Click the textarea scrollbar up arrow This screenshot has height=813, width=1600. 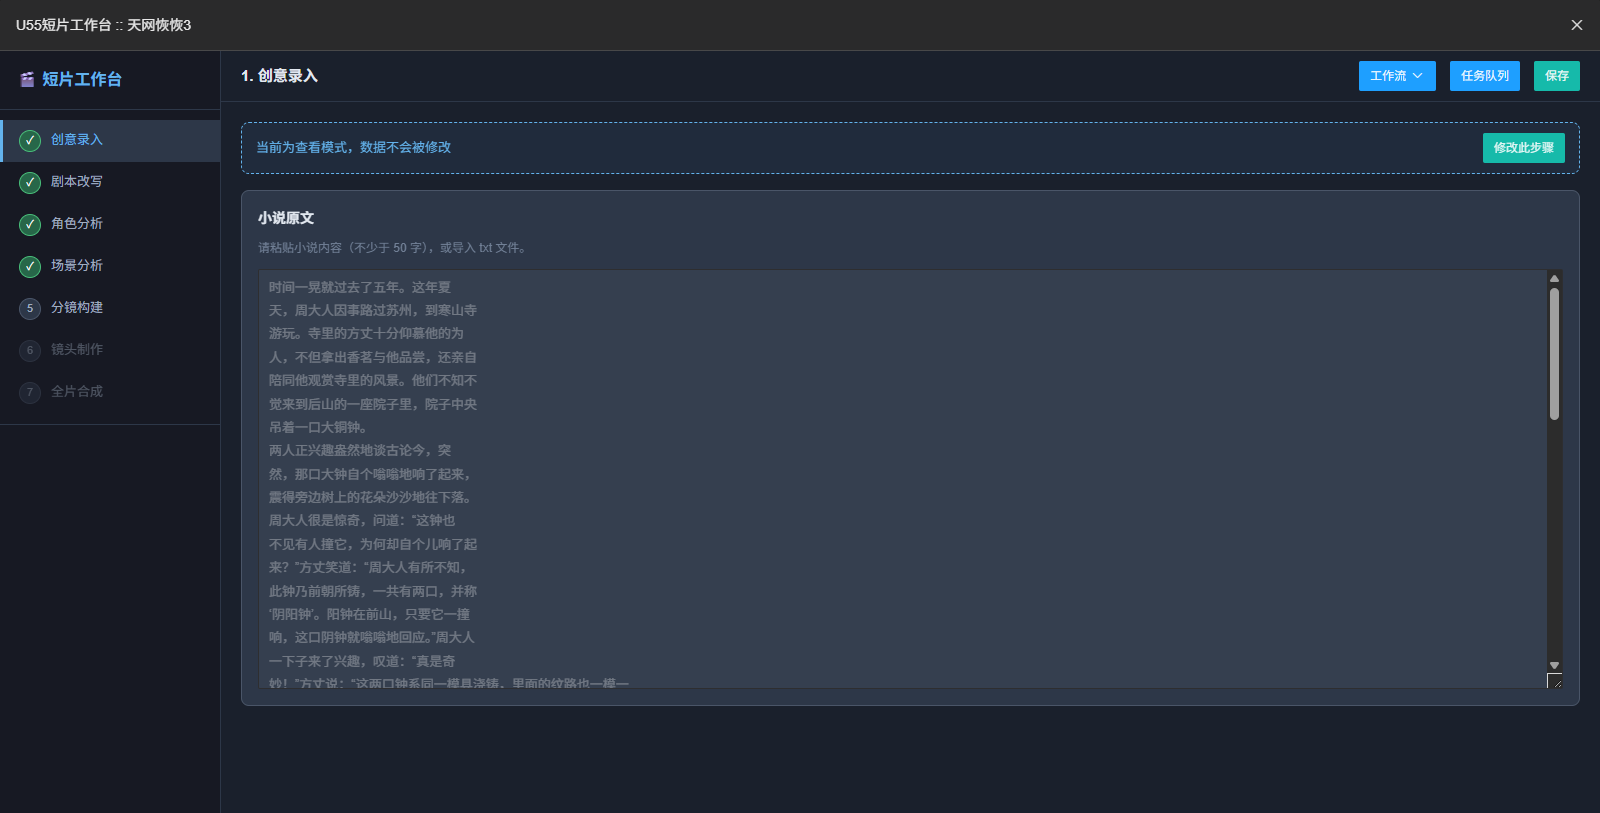pyautogui.click(x=1554, y=278)
